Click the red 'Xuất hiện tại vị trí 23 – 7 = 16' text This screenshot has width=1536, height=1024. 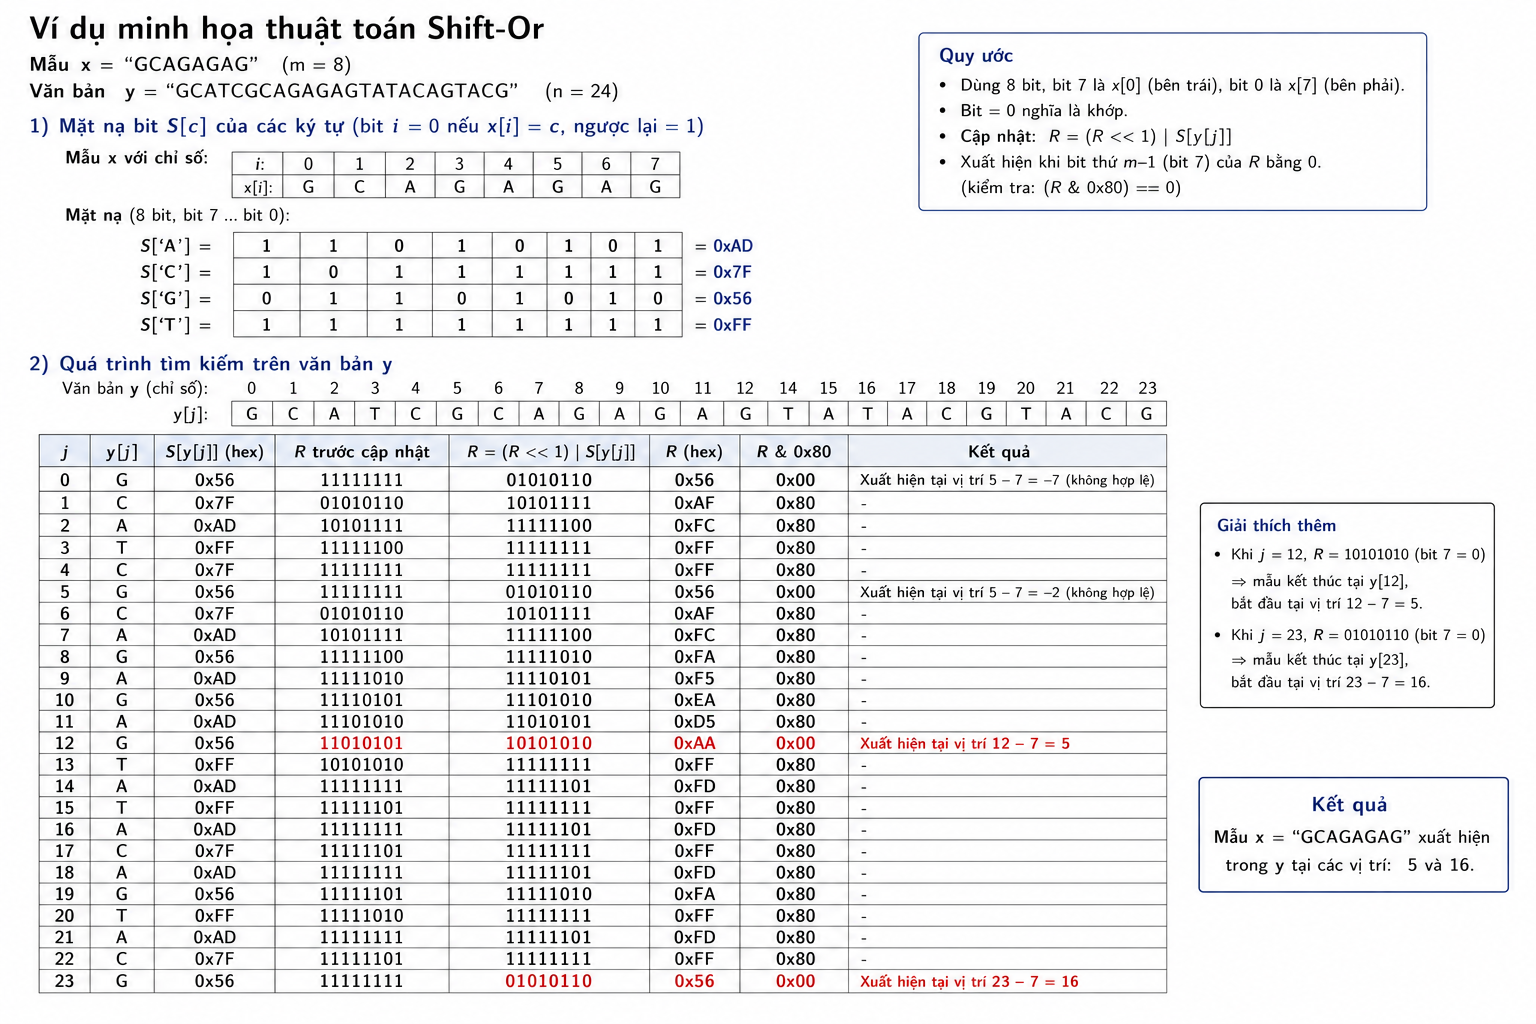969,982
